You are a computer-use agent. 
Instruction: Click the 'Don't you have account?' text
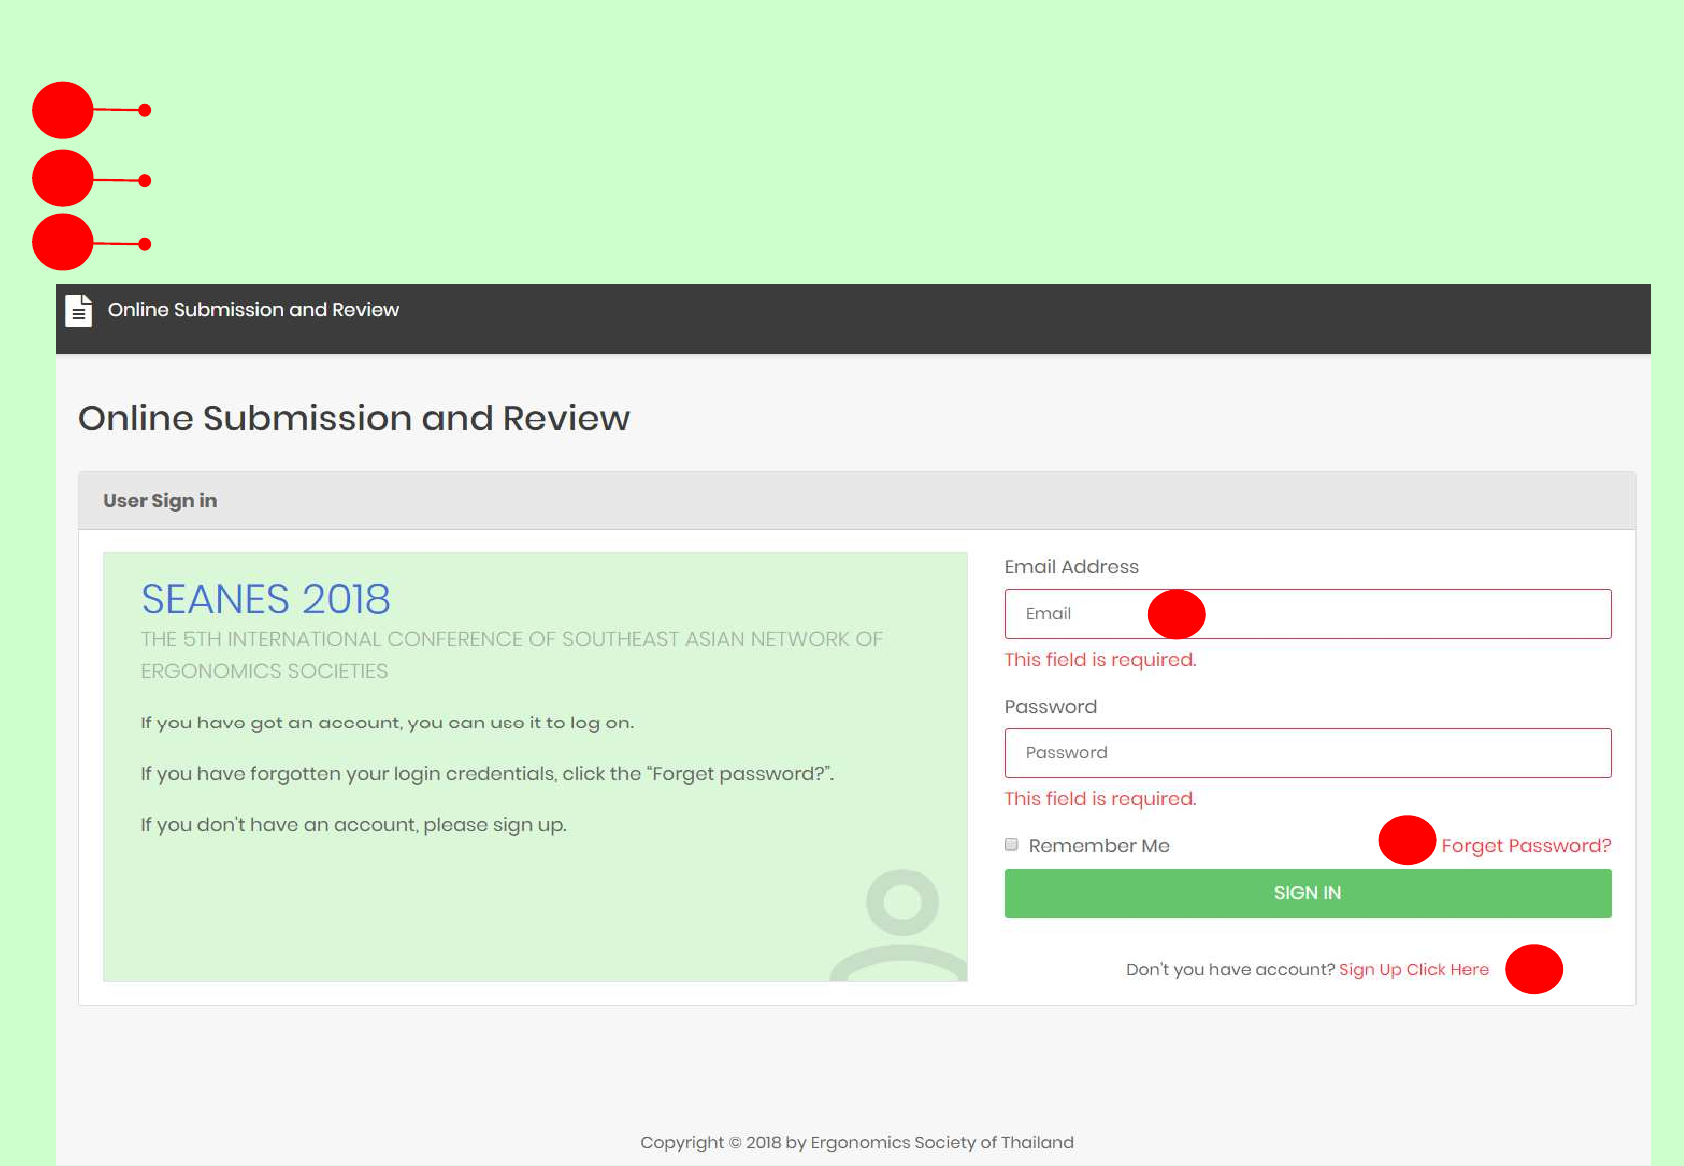pos(1230,970)
